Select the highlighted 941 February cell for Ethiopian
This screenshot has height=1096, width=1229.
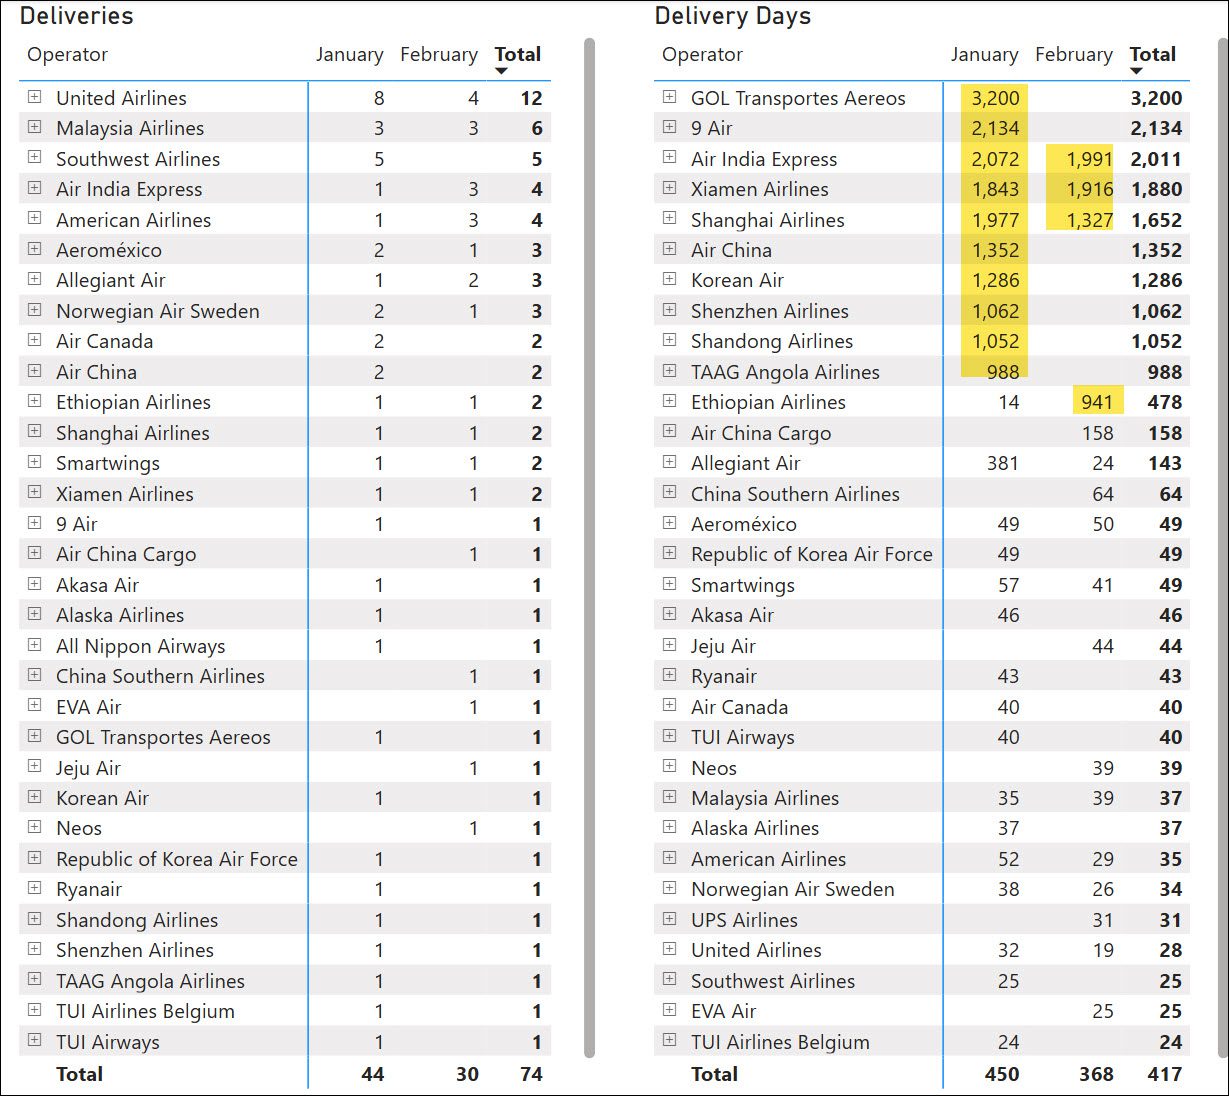click(1097, 402)
